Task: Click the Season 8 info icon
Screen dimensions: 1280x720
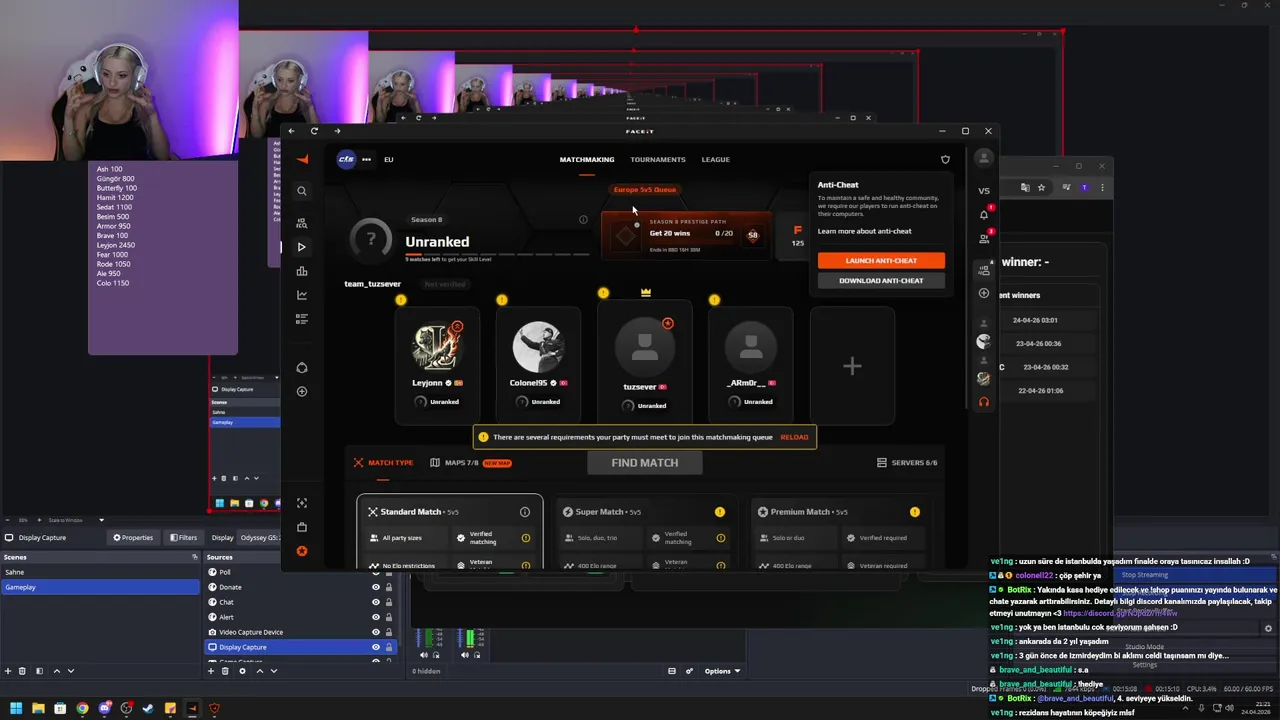Action: pos(583,220)
